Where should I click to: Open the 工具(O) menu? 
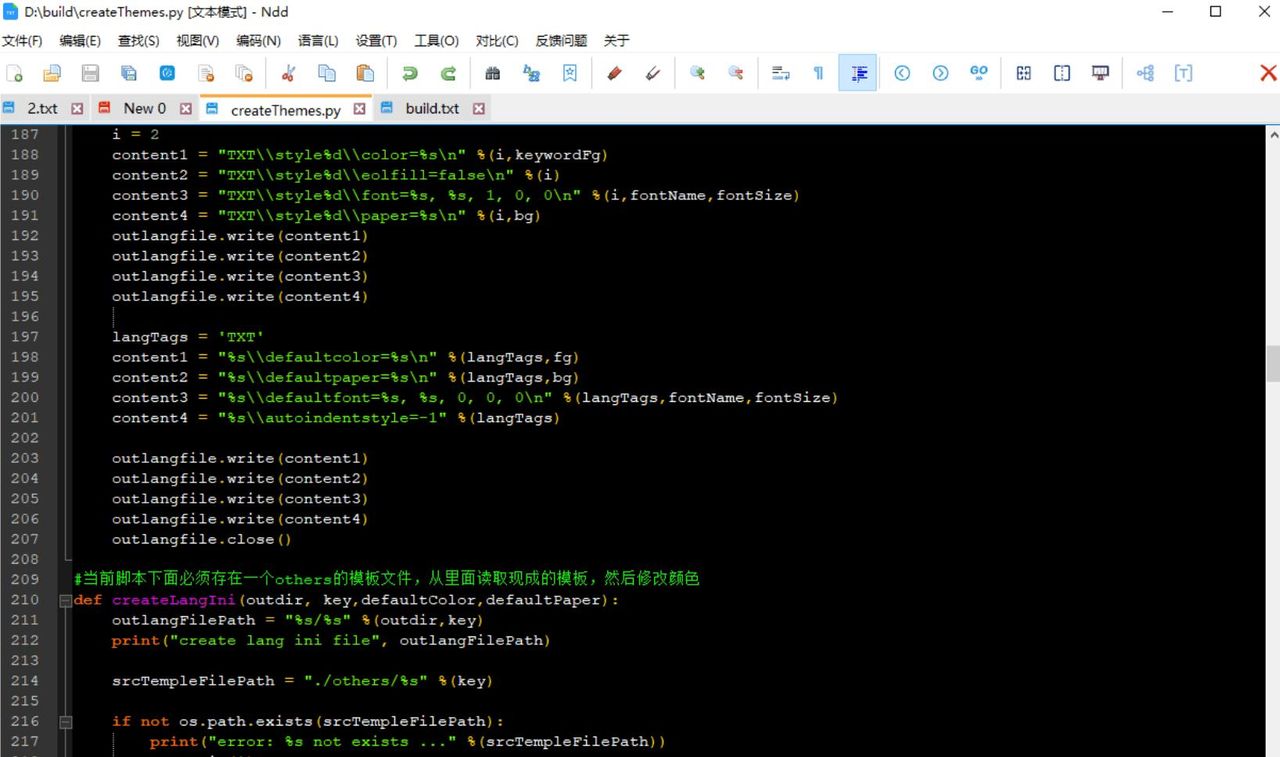(x=436, y=41)
